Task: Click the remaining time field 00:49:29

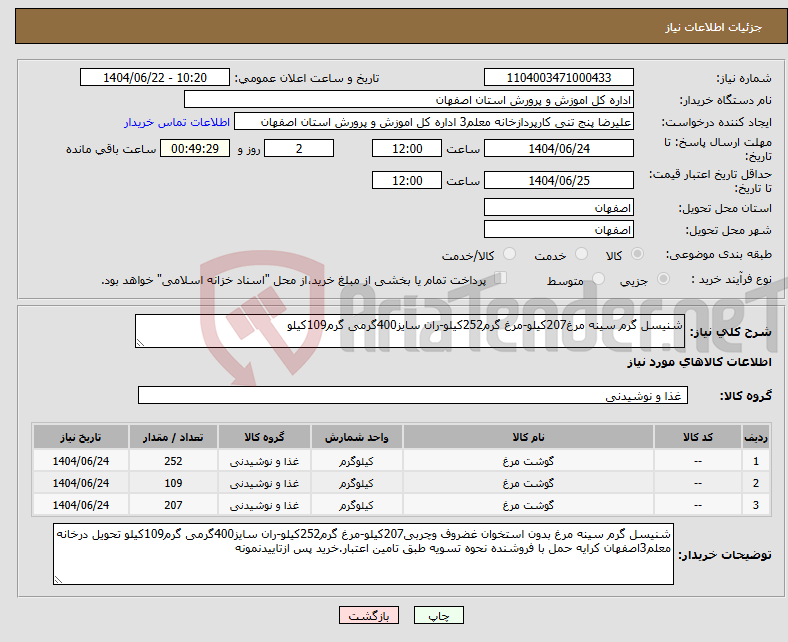Action: pos(195,148)
